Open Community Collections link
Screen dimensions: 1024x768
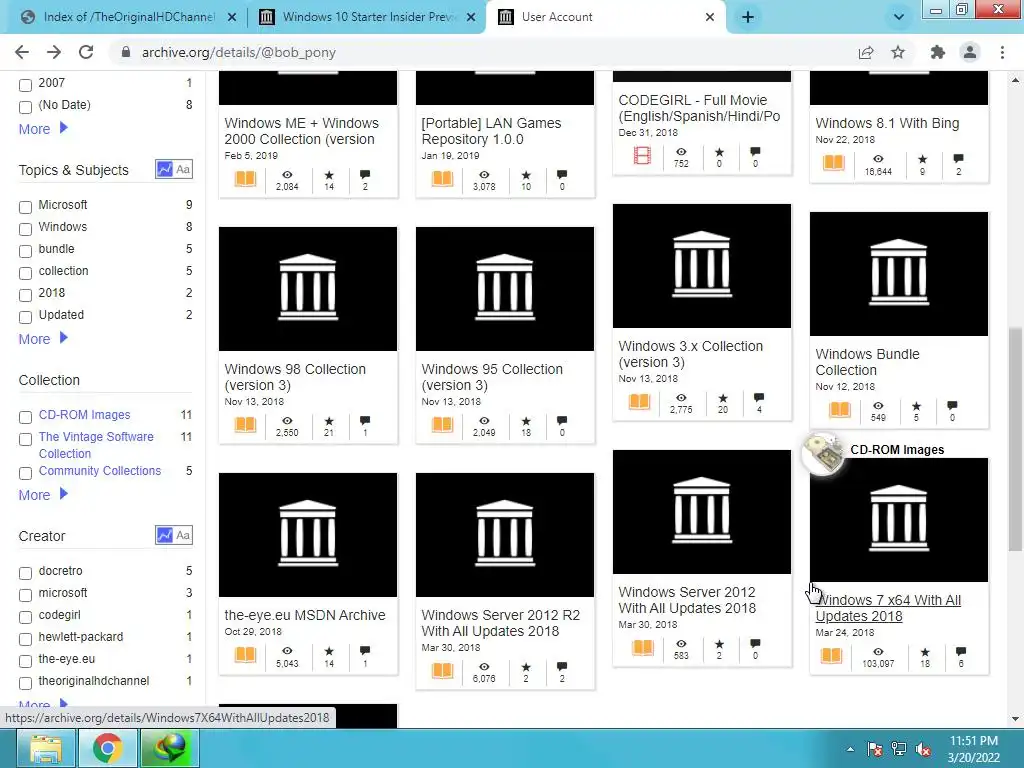[x=99, y=471]
